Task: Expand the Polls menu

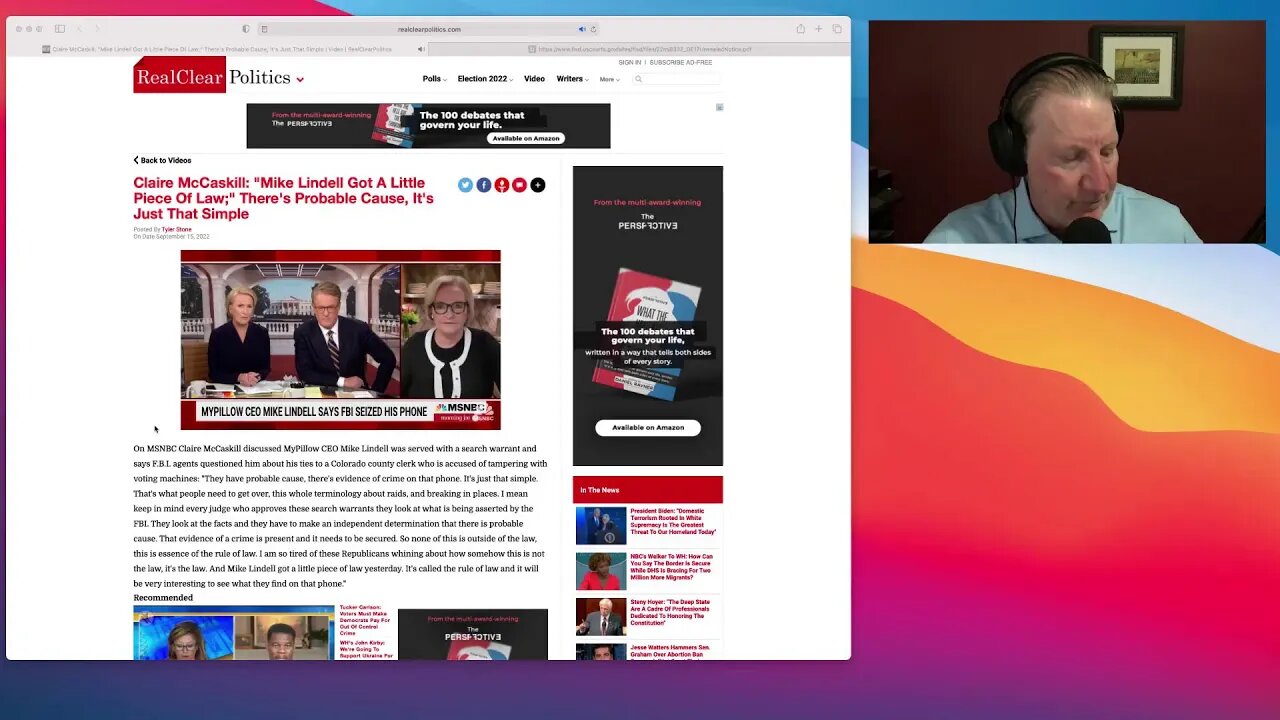Action: (x=434, y=79)
